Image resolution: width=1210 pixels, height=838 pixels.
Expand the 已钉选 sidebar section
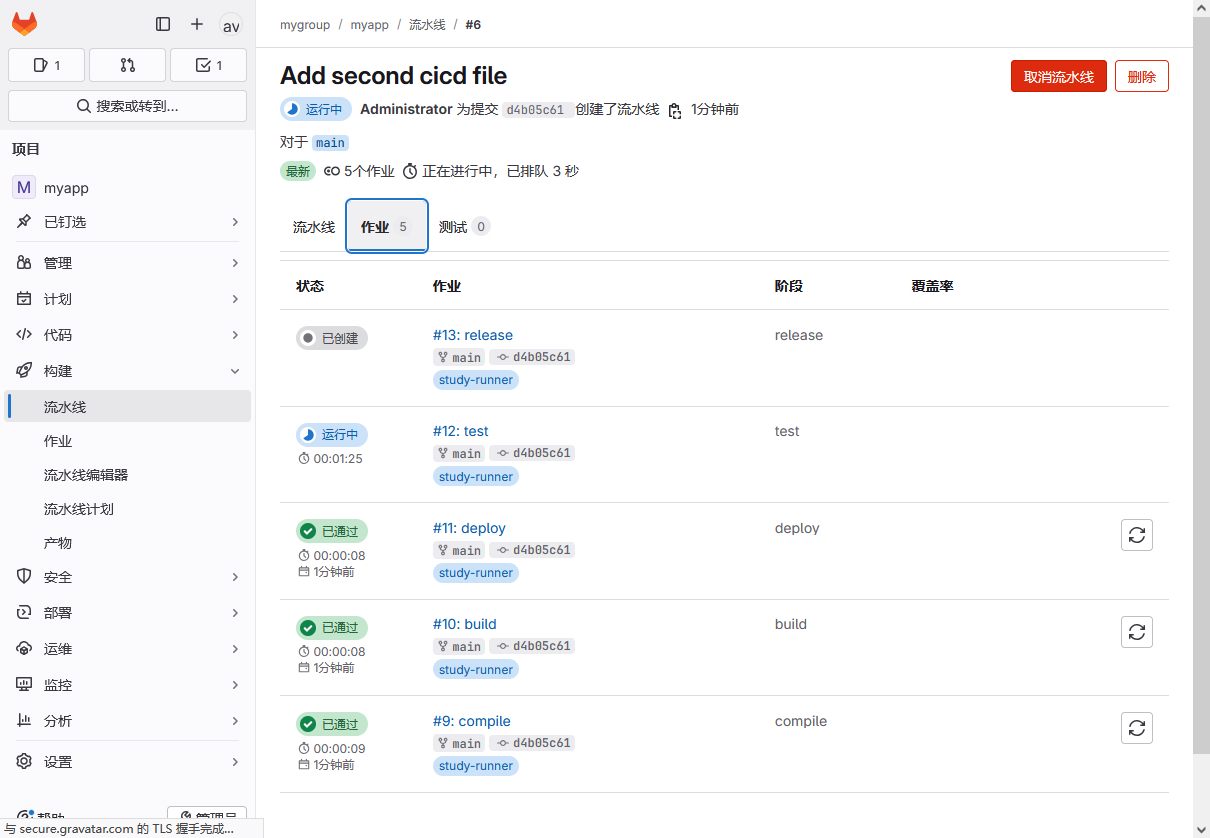coord(128,222)
